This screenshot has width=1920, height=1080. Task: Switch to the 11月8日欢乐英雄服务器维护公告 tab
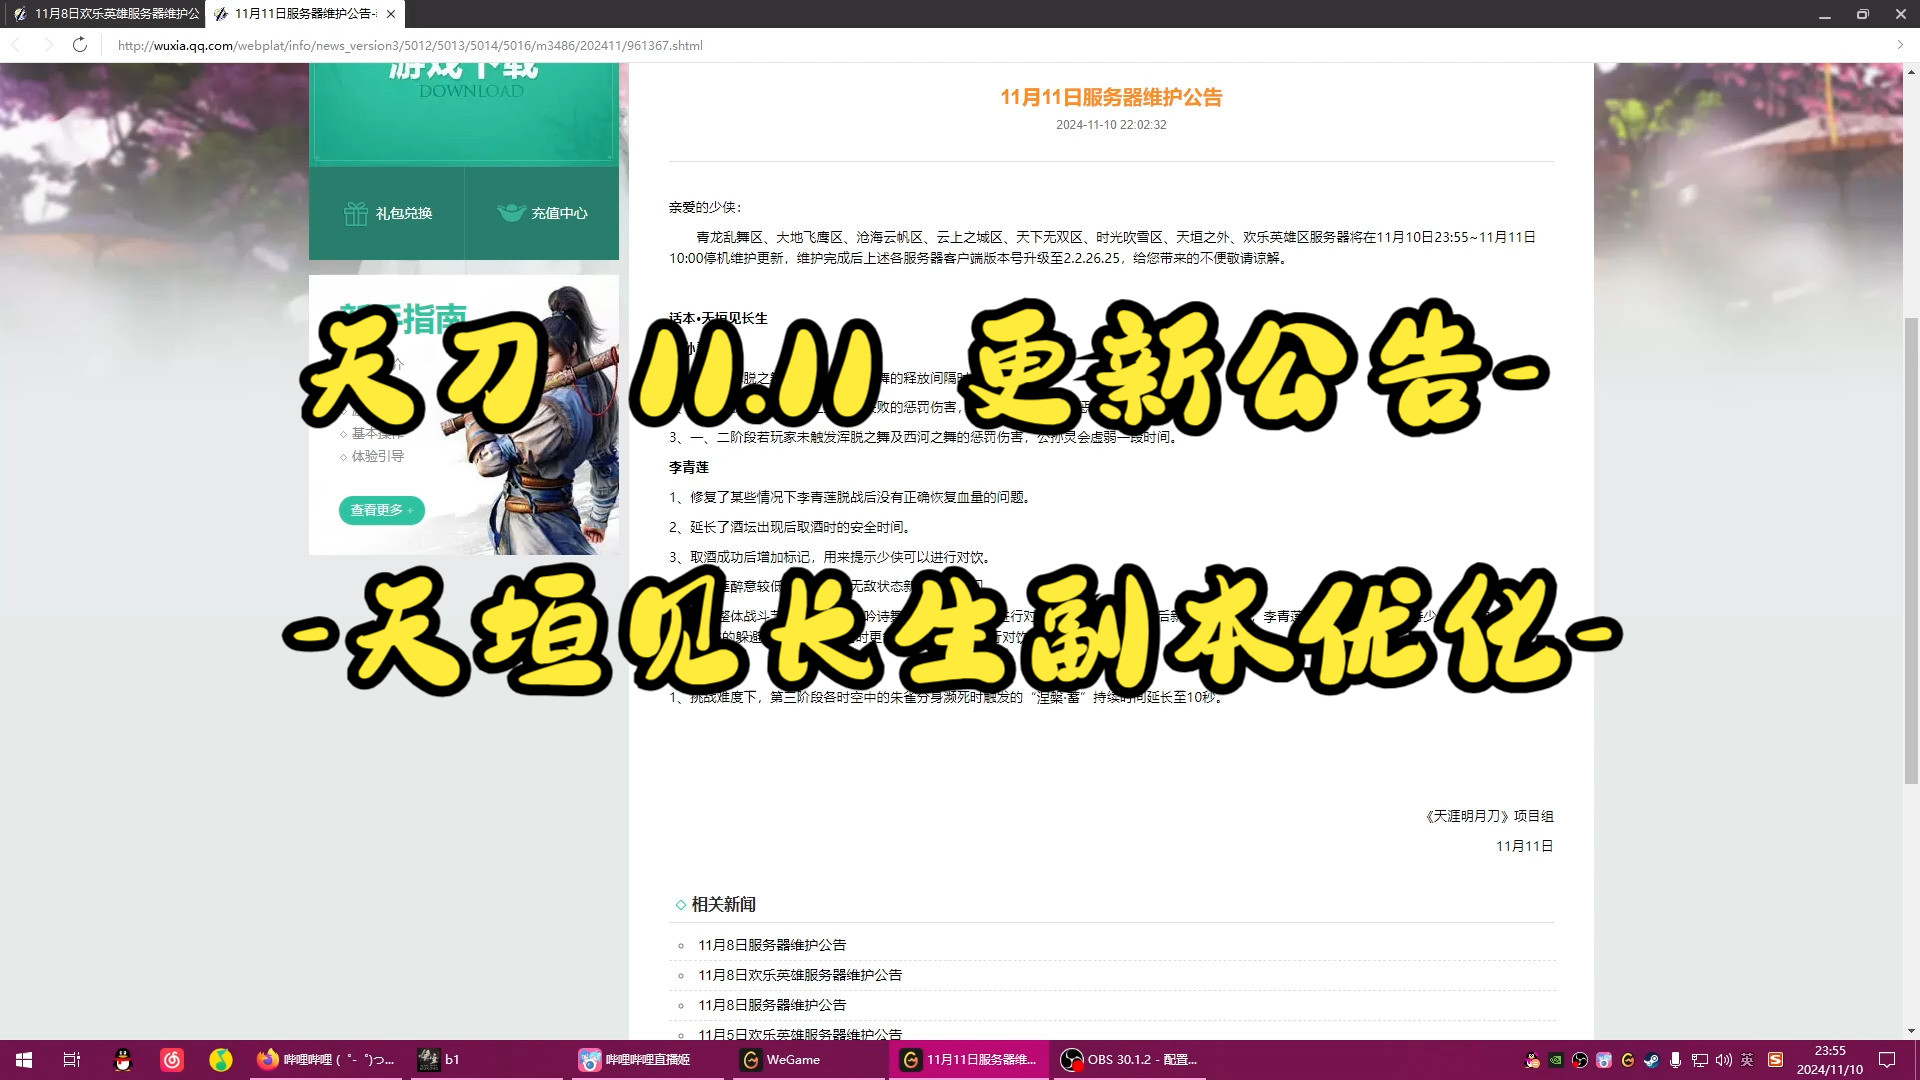pos(105,14)
